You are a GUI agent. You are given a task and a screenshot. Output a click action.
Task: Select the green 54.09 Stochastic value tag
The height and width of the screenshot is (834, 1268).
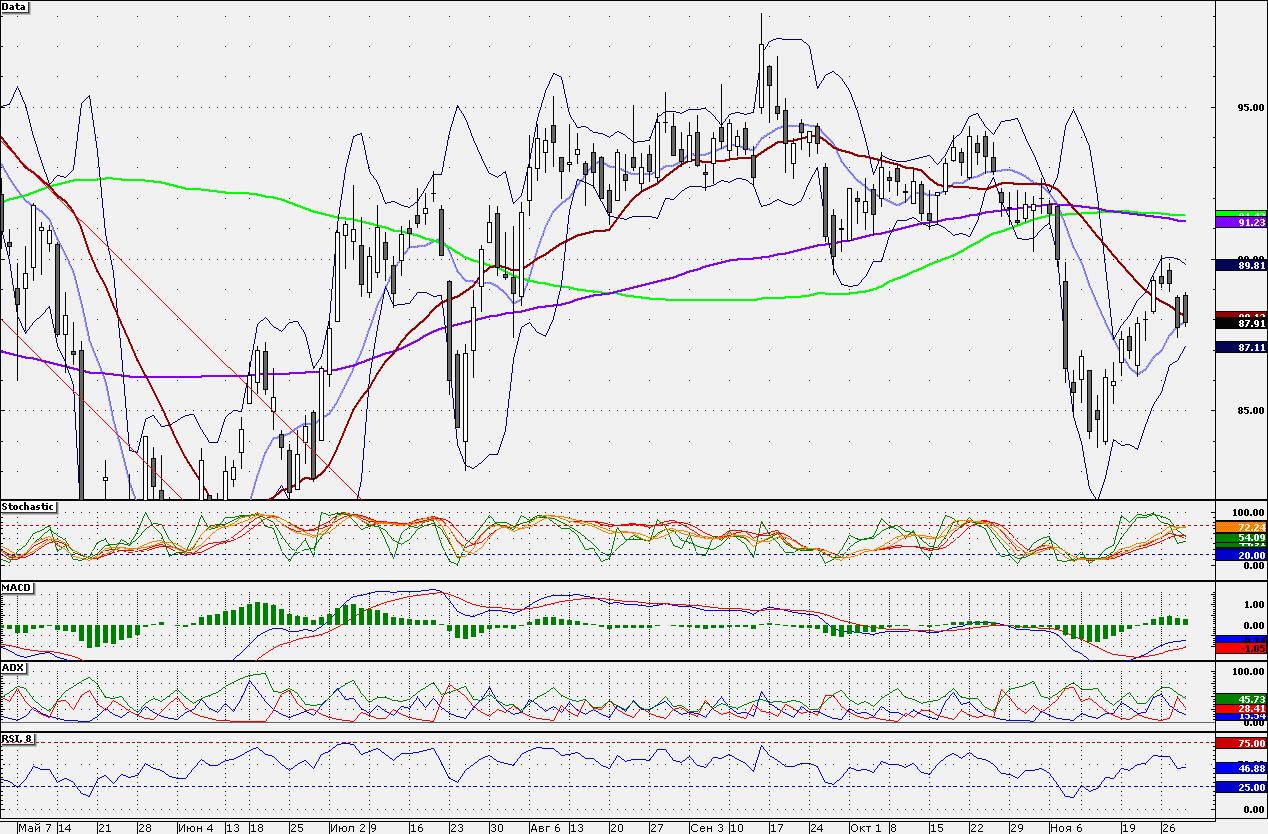point(1240,537)
